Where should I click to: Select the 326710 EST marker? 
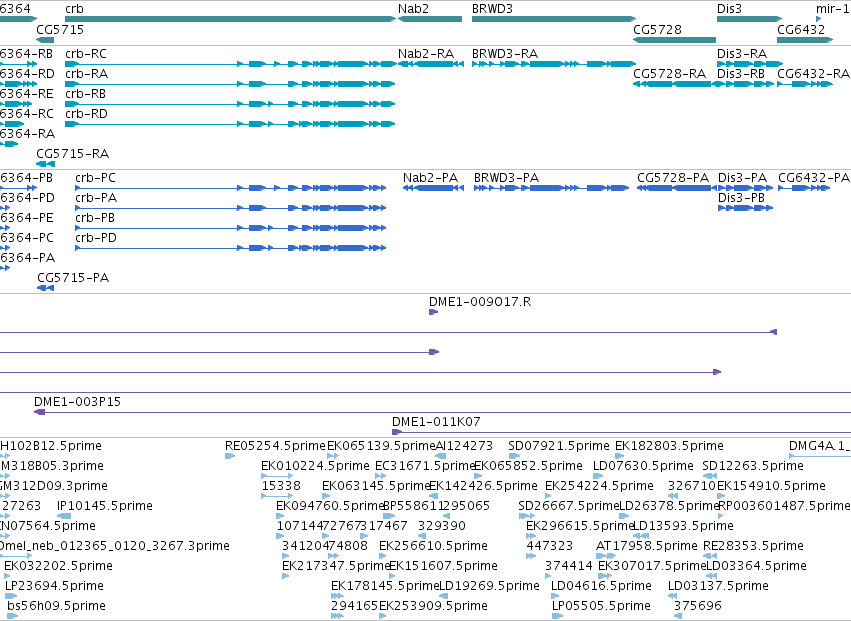[x=673, y=496]
